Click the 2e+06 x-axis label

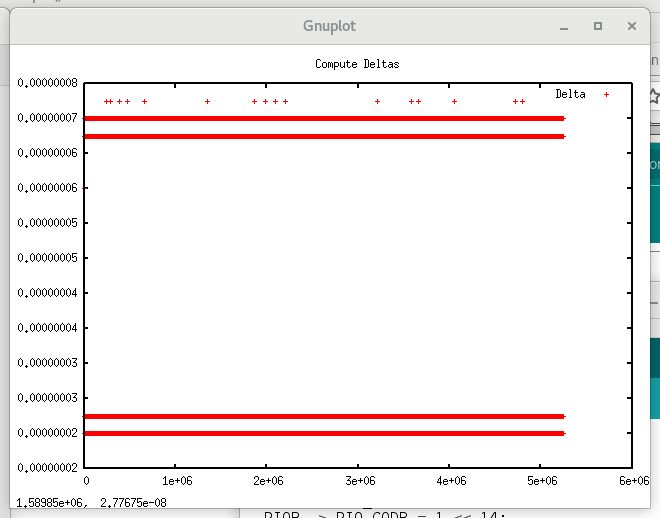click(268, 481)
